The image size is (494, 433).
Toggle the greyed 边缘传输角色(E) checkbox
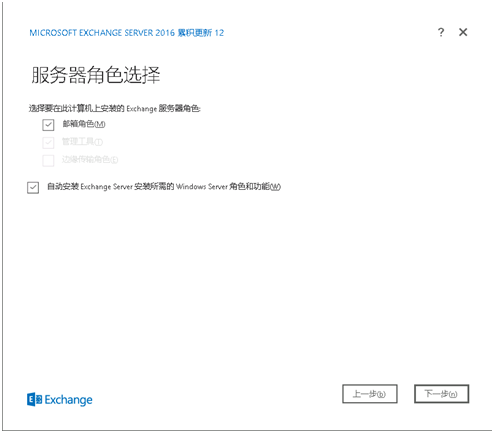(48, 160)
